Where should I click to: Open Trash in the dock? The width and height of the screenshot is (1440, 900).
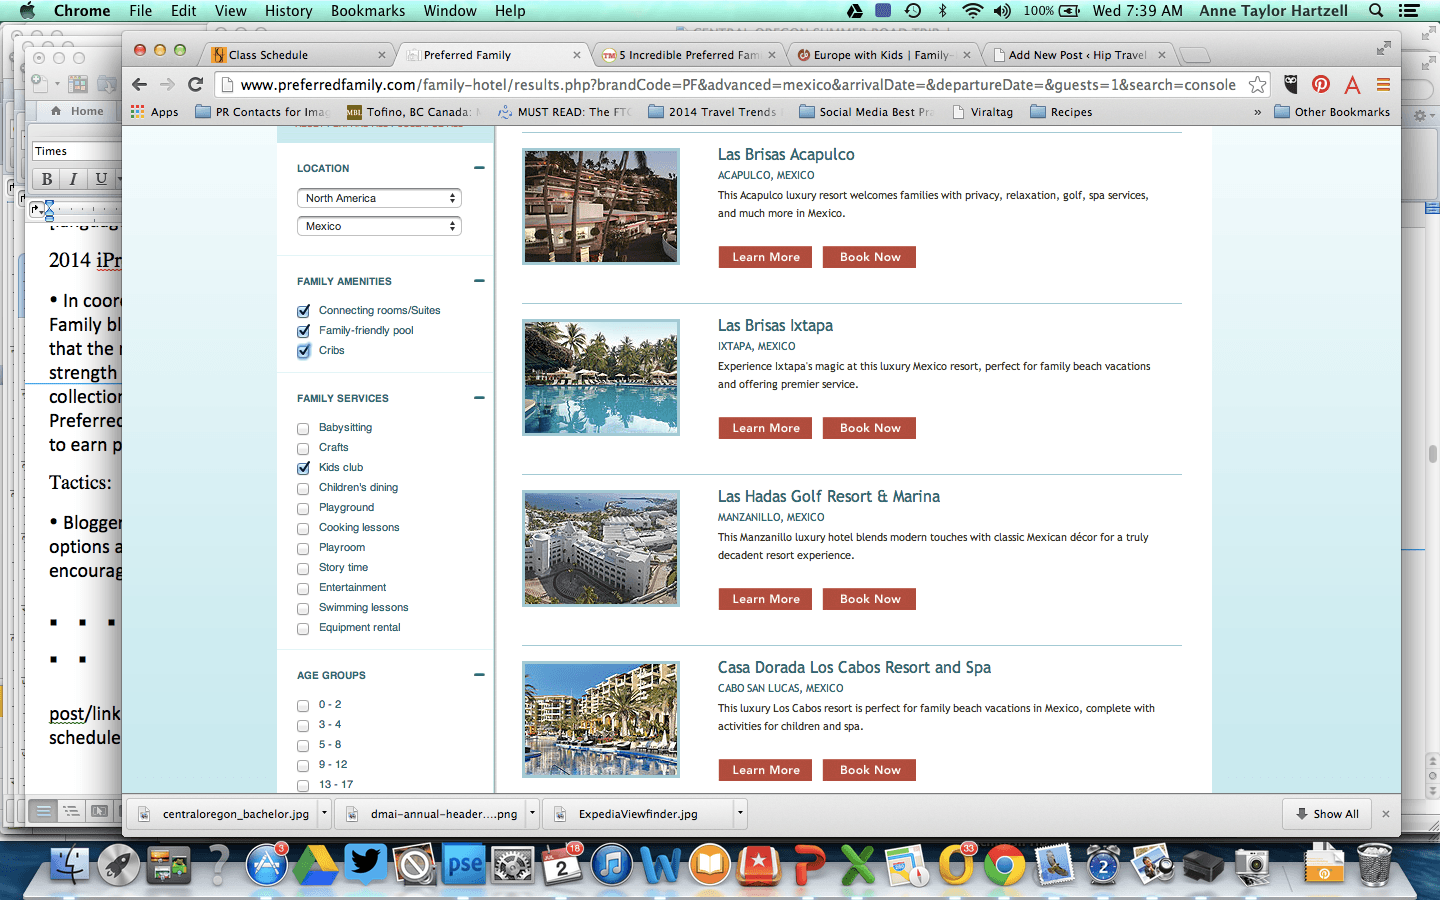tap(1375, 864)
